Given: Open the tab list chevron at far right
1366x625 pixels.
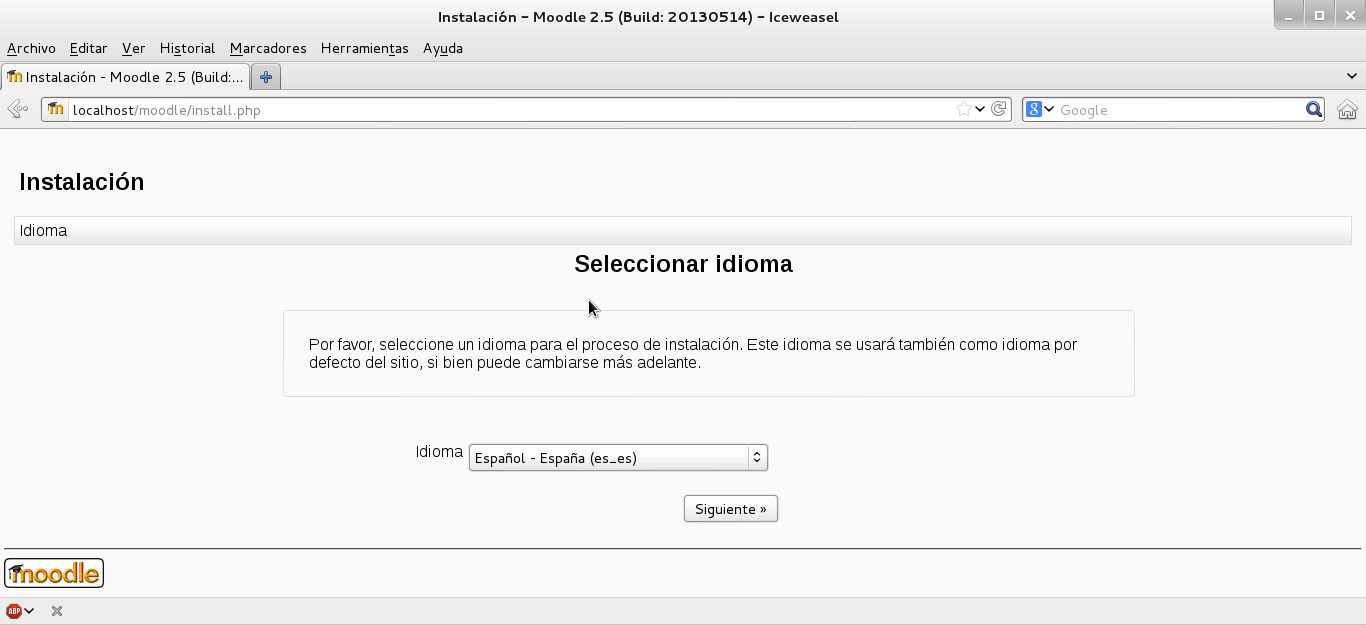Looking at the screenshot, I should click(1351, 75).
